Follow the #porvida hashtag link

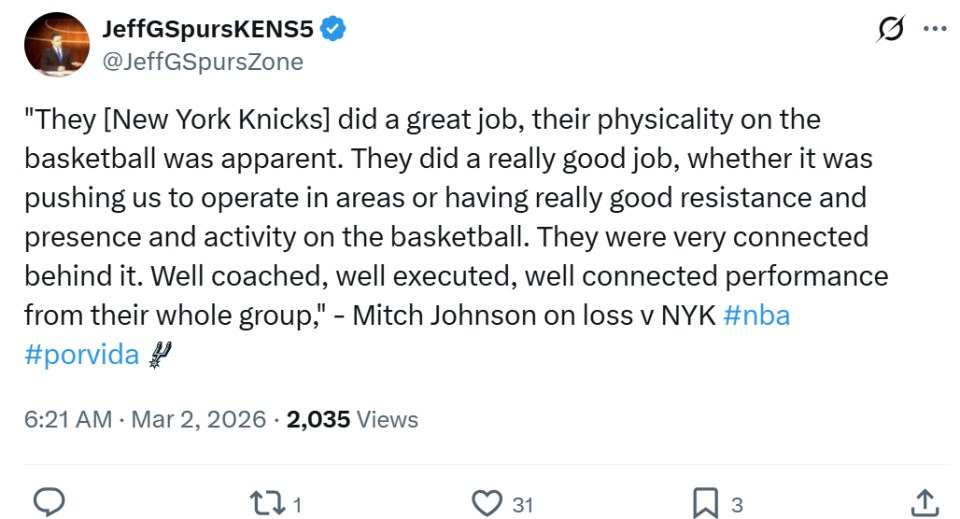coord(81,354)
